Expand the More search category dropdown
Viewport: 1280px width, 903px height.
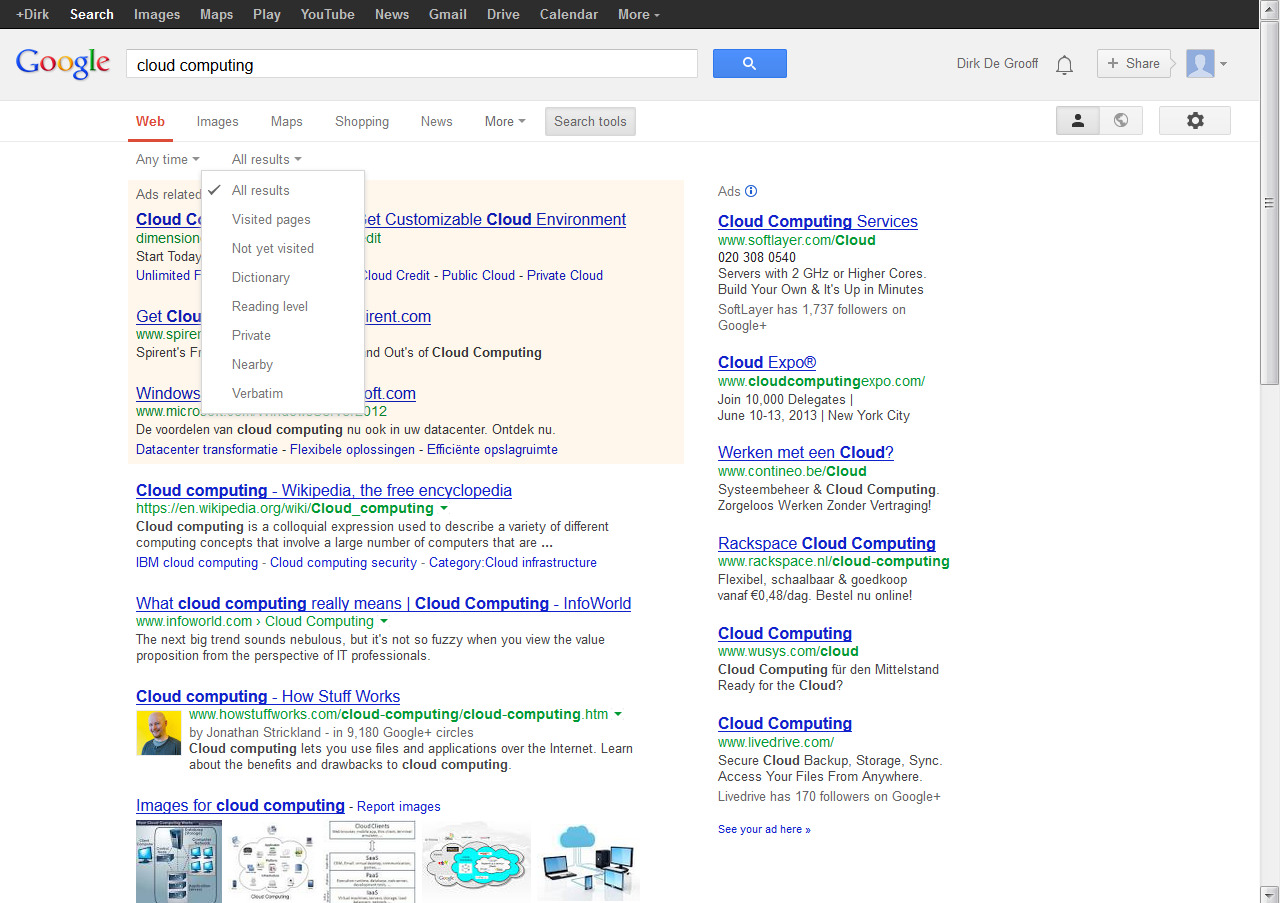[x=505, y=121]
